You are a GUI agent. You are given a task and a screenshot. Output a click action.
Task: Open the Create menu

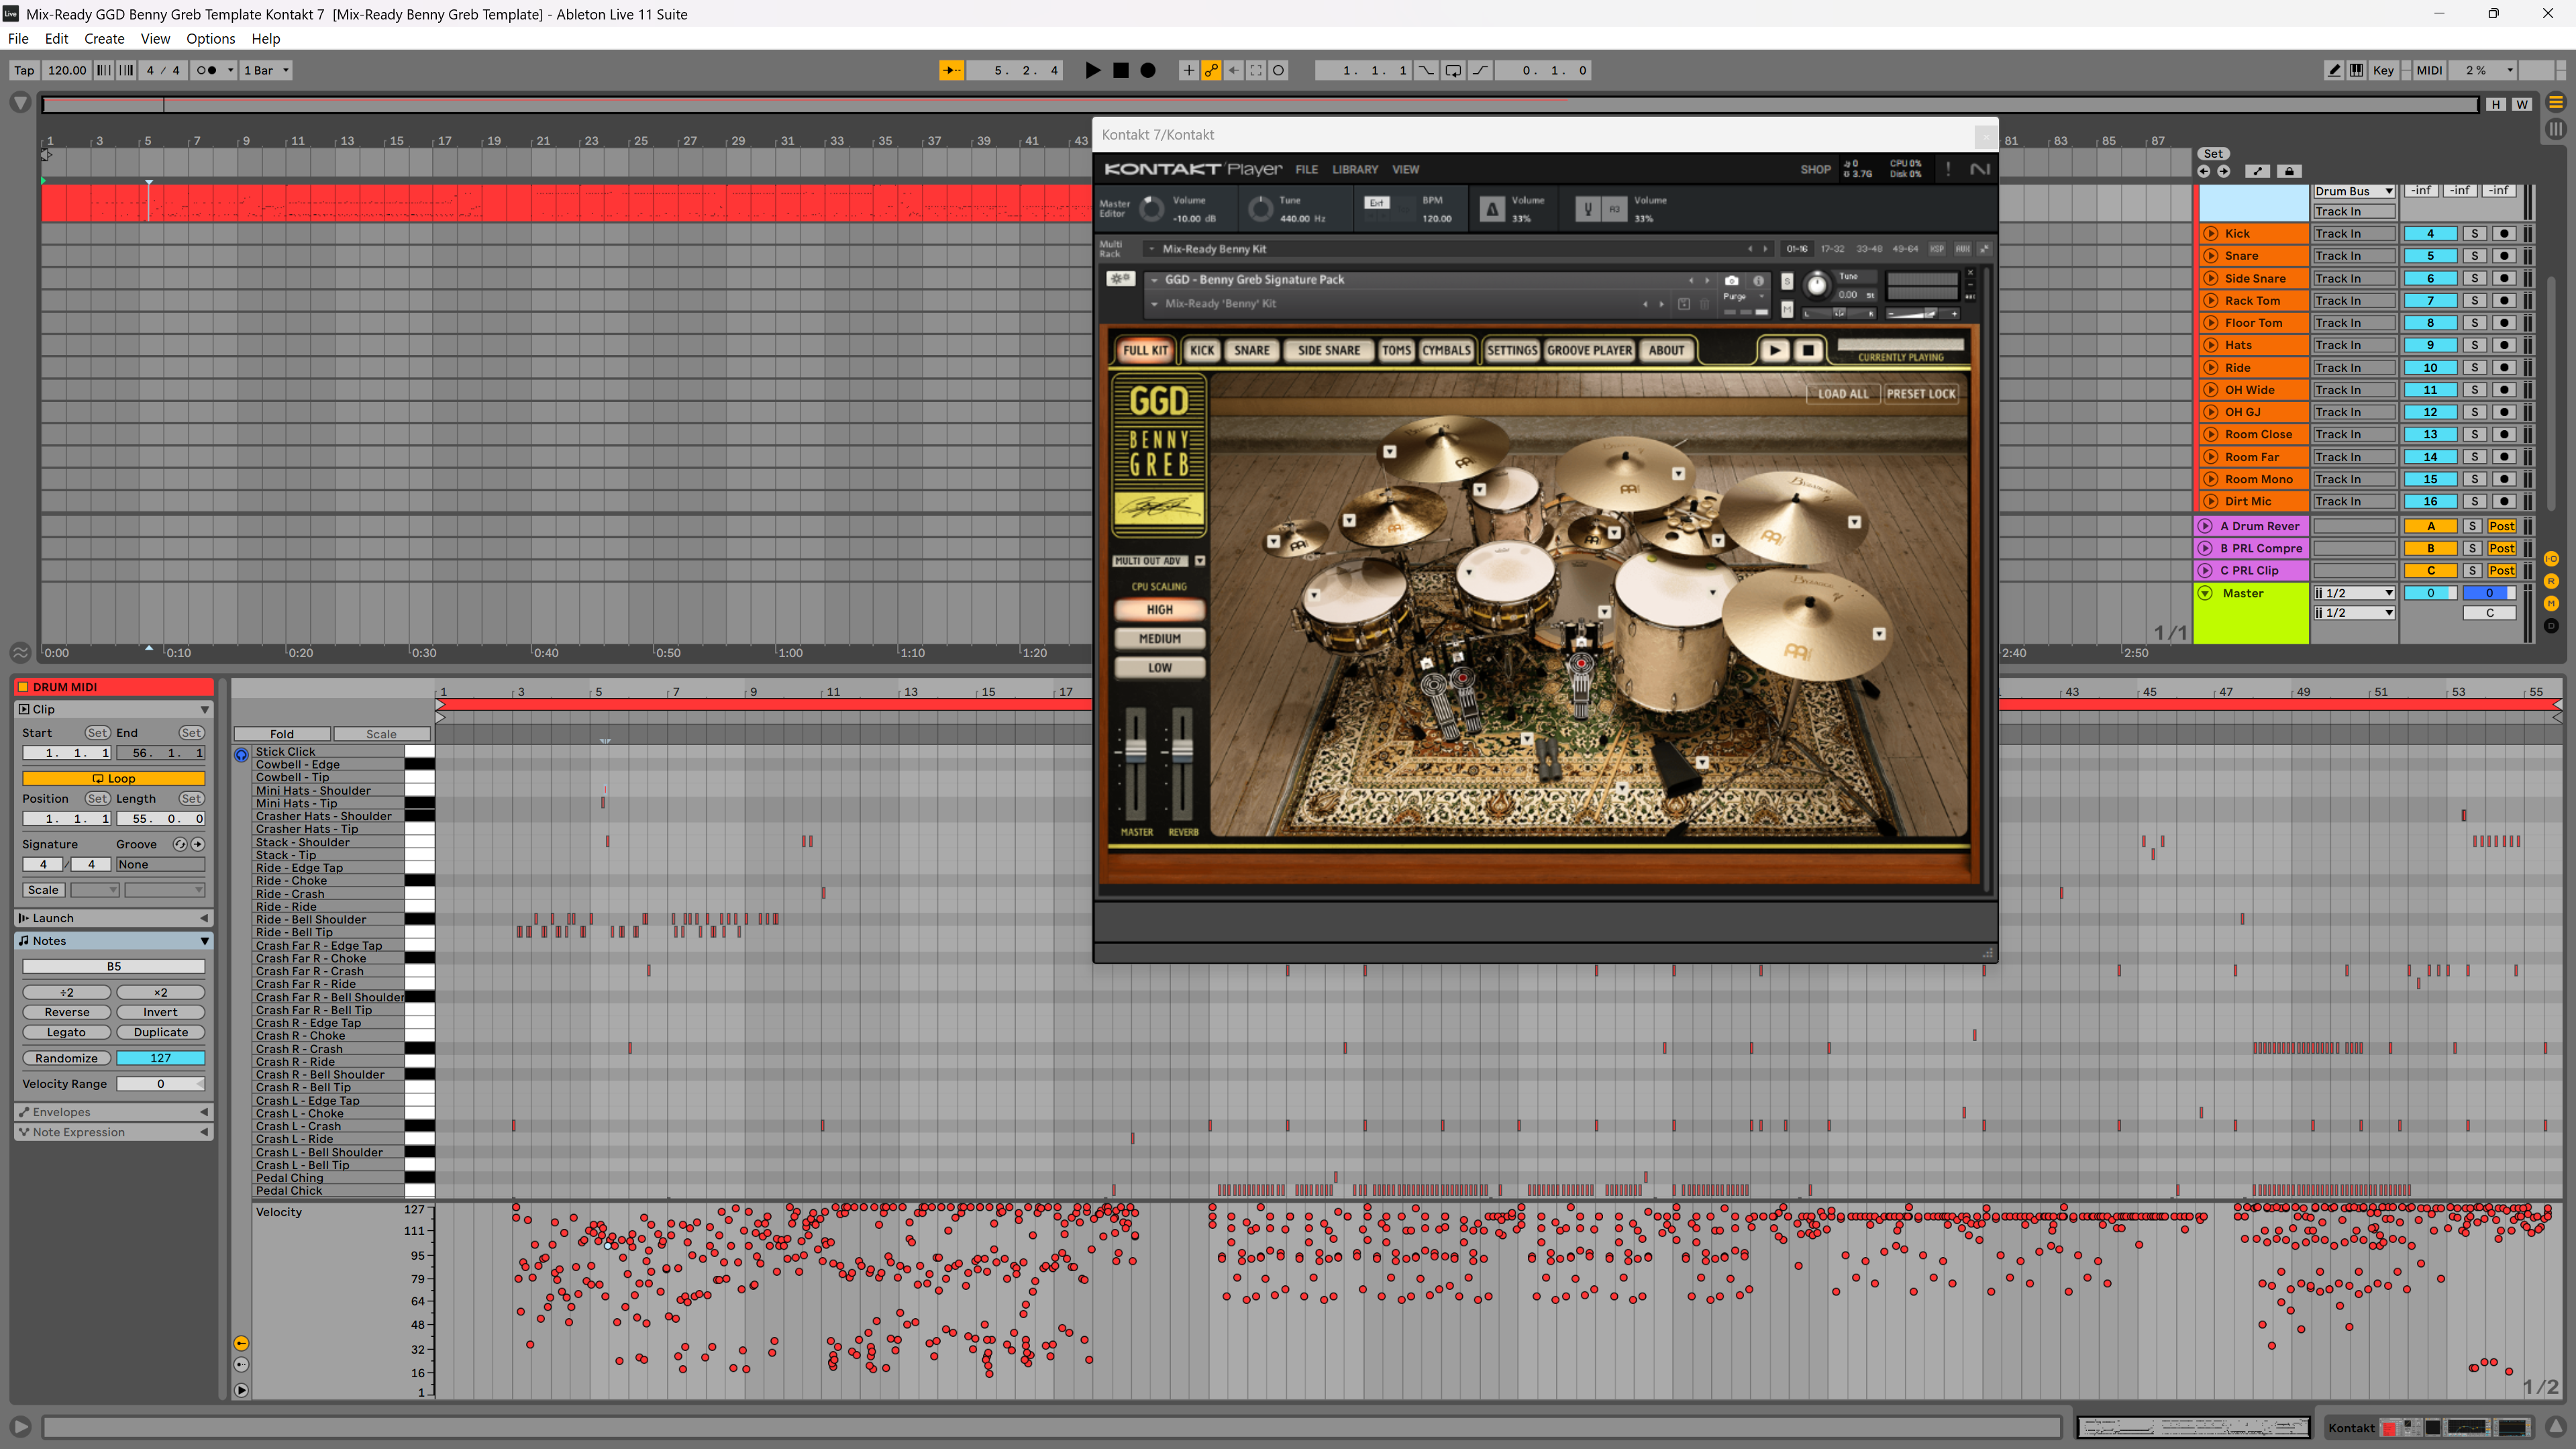[x=104, y=39]
